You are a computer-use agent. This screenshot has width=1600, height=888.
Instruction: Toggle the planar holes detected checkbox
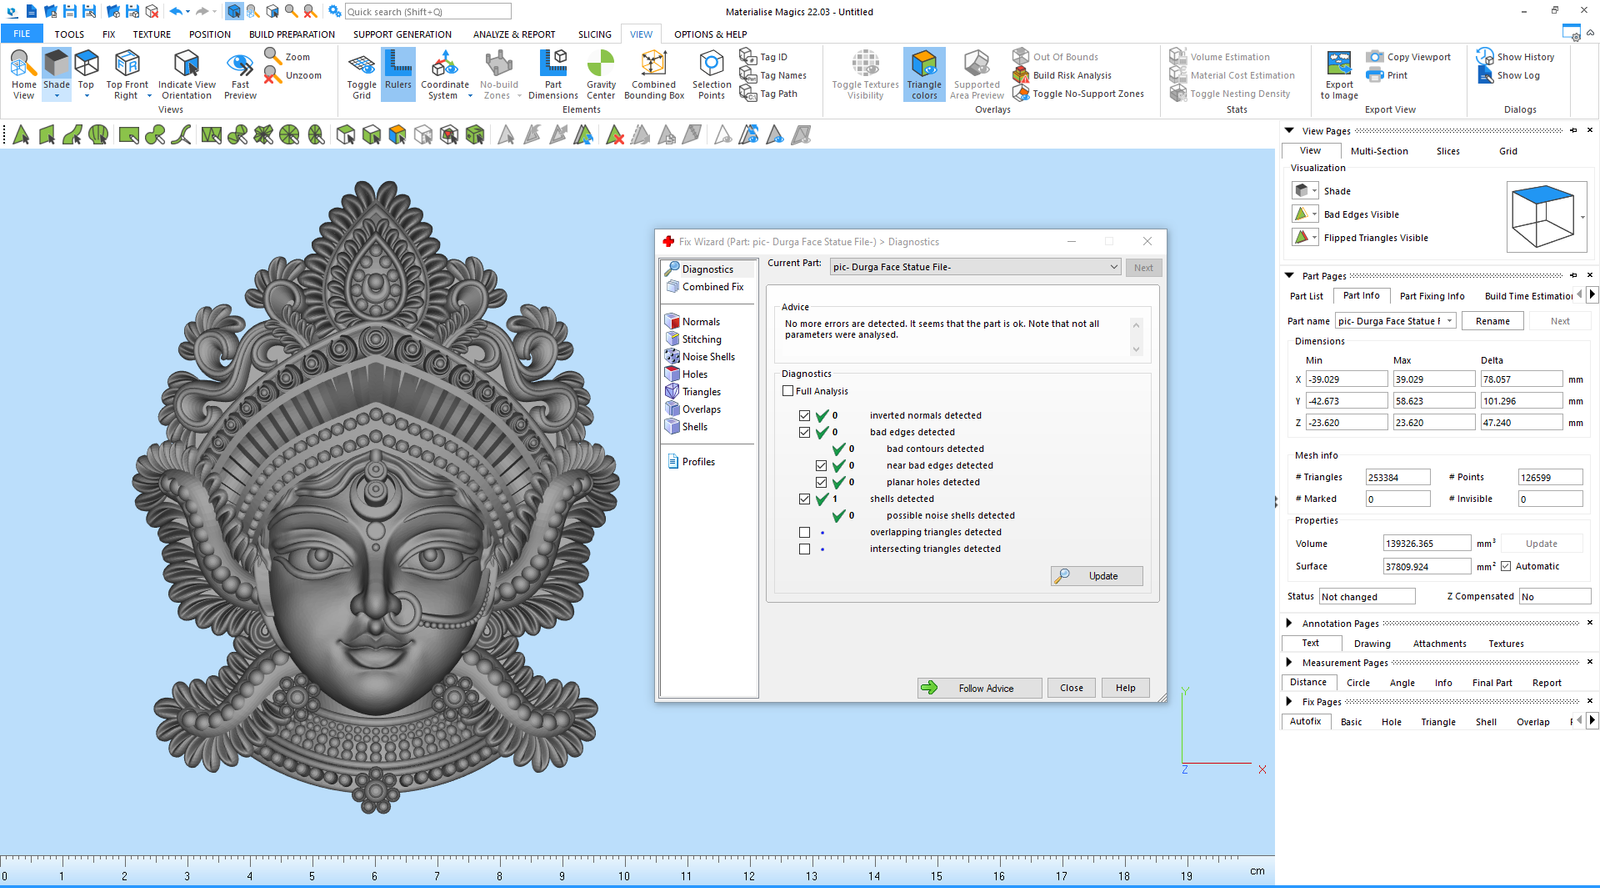tap(822, 482)
